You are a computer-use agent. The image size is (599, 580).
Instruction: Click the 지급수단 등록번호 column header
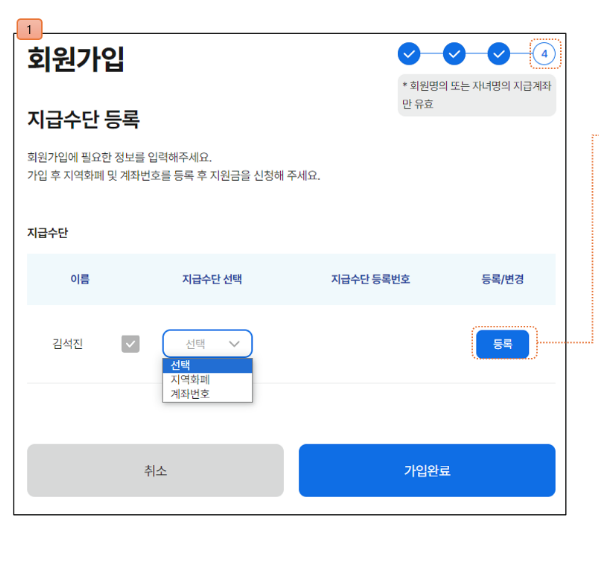pyautogui.click(x=370, y=279)
